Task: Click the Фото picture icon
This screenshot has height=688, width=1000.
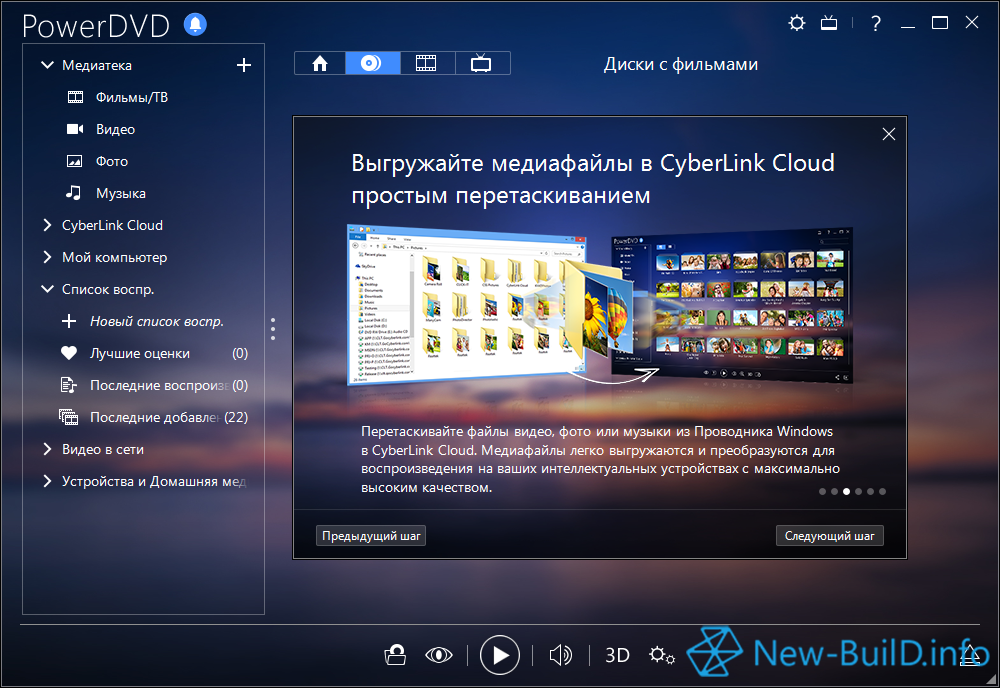Action: pos(75,161)
